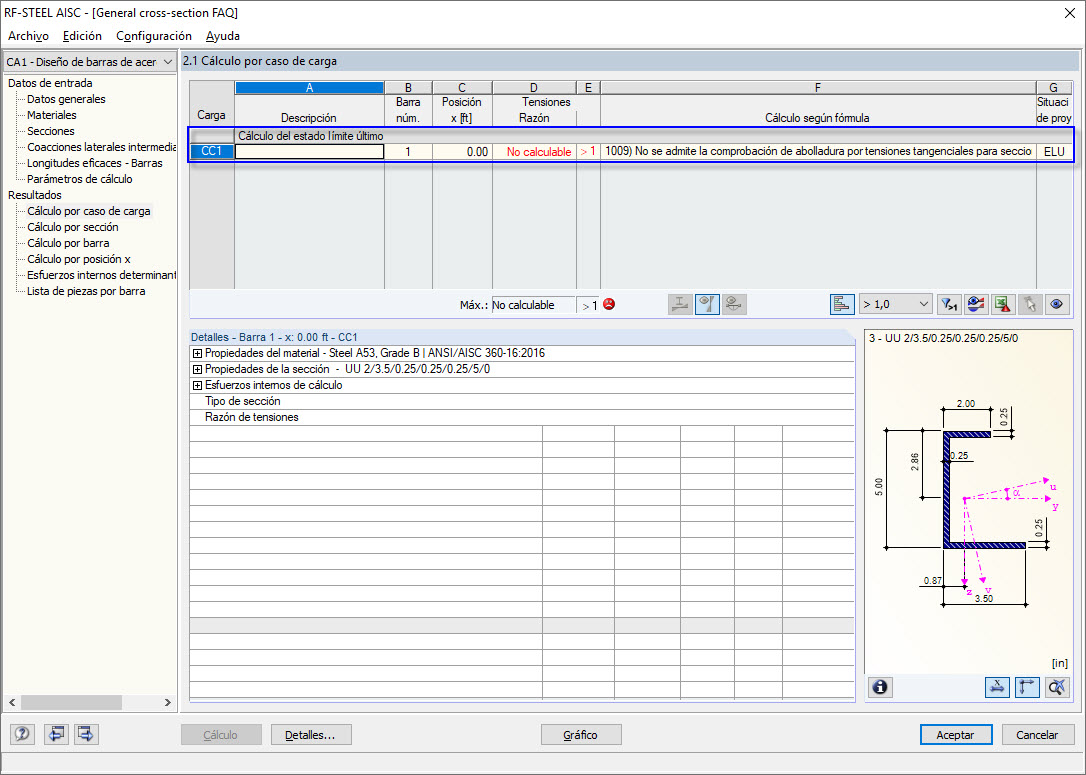This screenshot has height=775, width=1086.
Task: Click the Gráfico button
Action: [580, 735]
